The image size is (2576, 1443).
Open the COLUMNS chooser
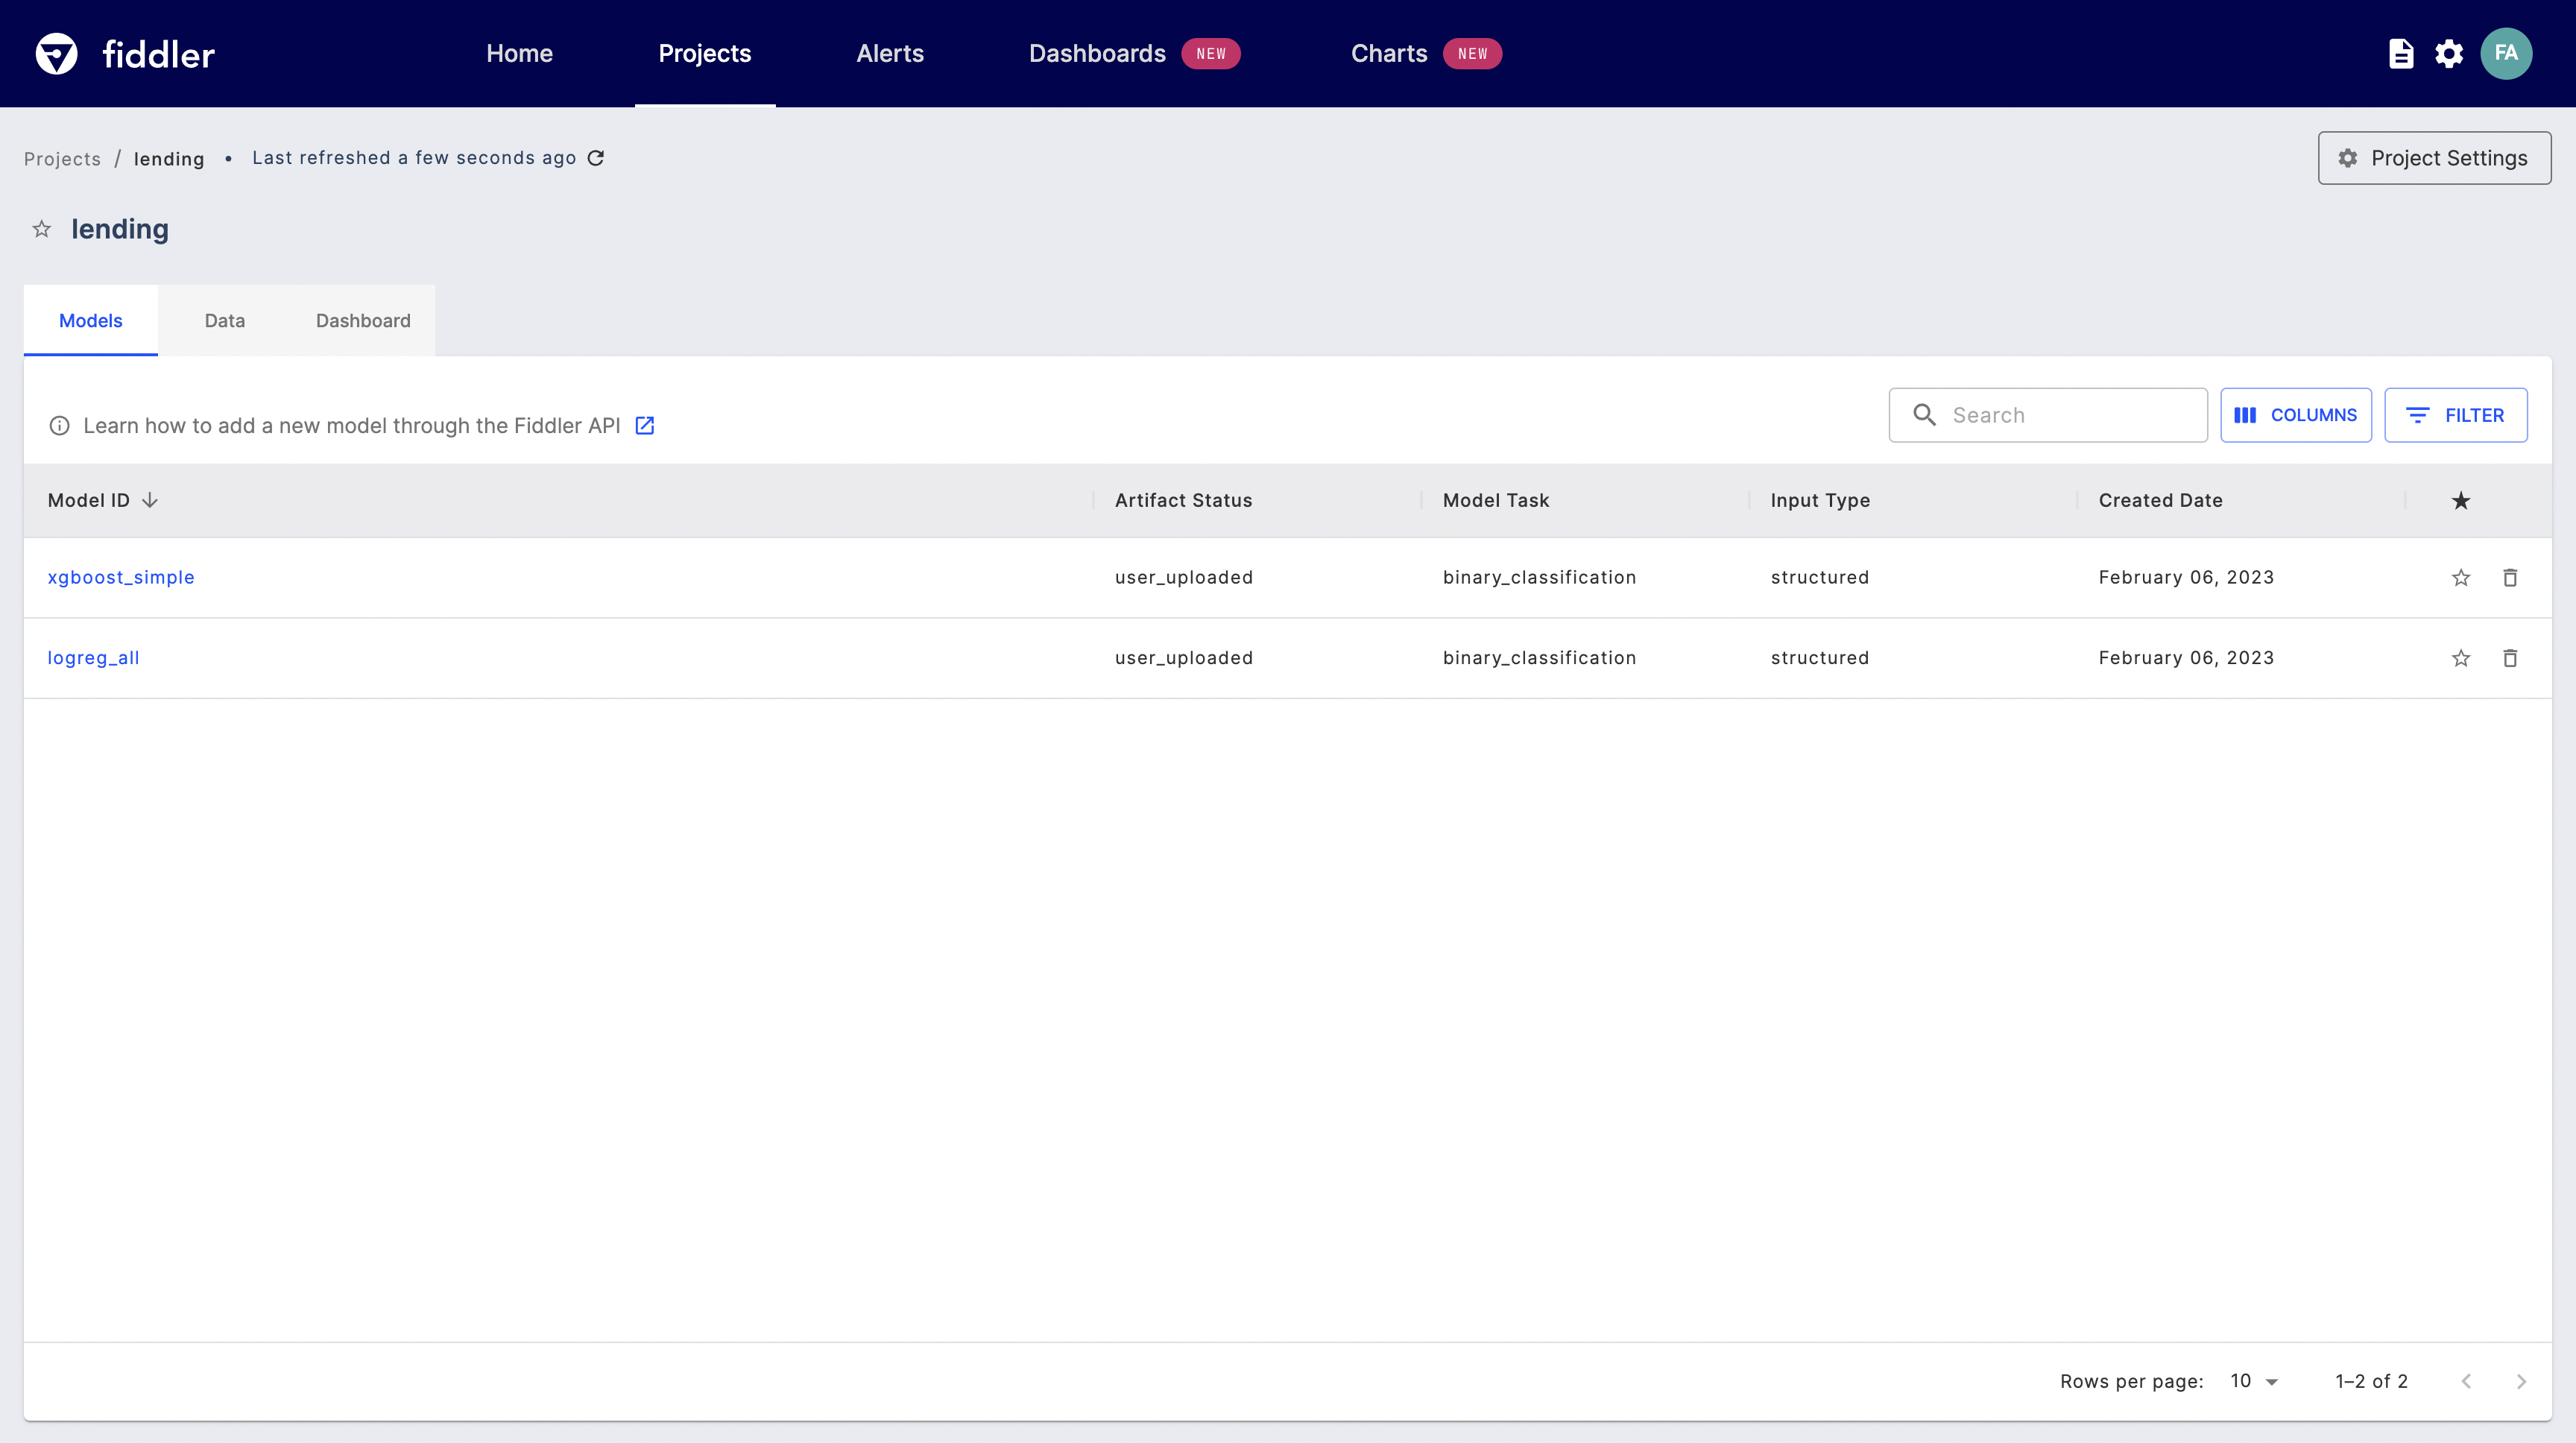(2295, 415)
